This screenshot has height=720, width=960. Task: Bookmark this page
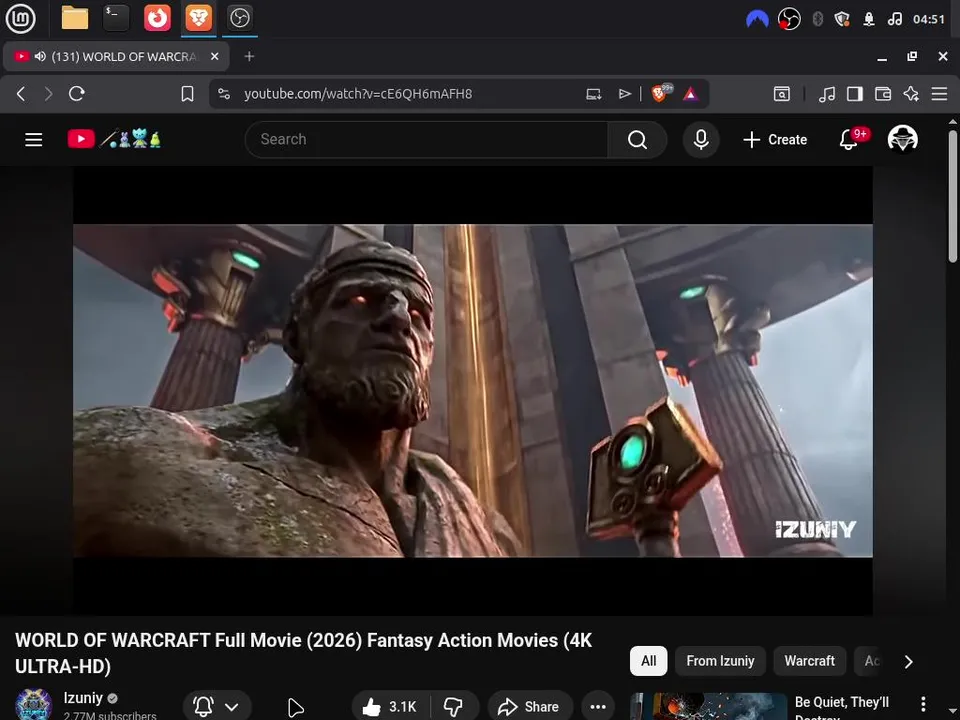187,94
